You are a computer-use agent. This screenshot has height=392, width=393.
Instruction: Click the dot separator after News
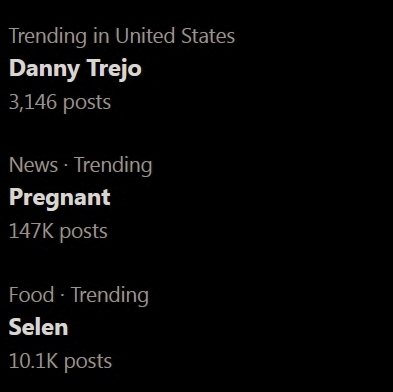click(x=66, y=166)
